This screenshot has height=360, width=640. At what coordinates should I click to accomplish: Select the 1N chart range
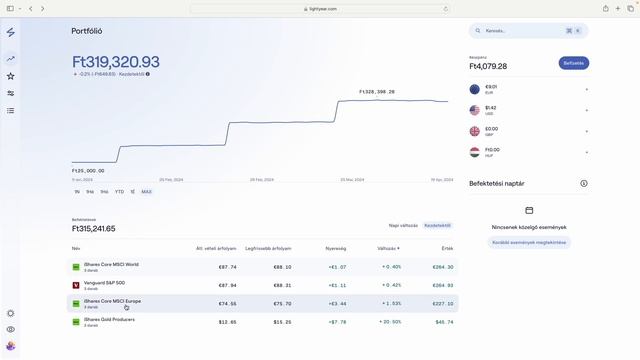click(x=77, y=192)
